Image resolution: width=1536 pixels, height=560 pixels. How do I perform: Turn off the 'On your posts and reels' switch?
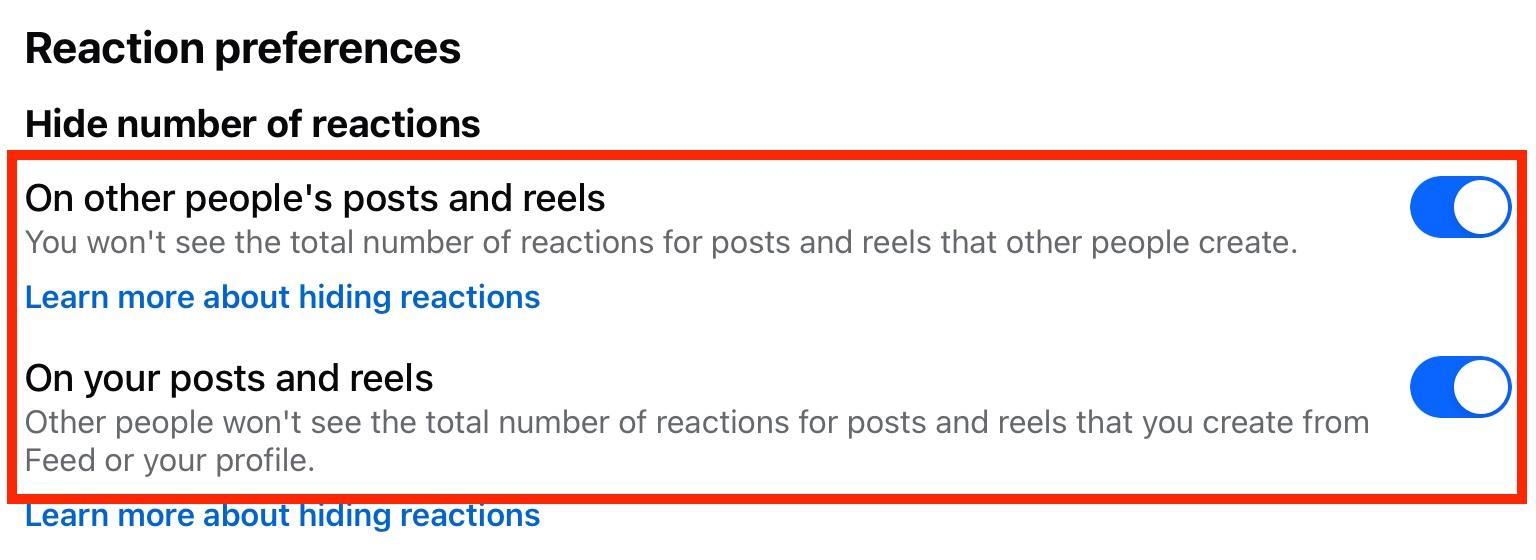point(1459,387)
